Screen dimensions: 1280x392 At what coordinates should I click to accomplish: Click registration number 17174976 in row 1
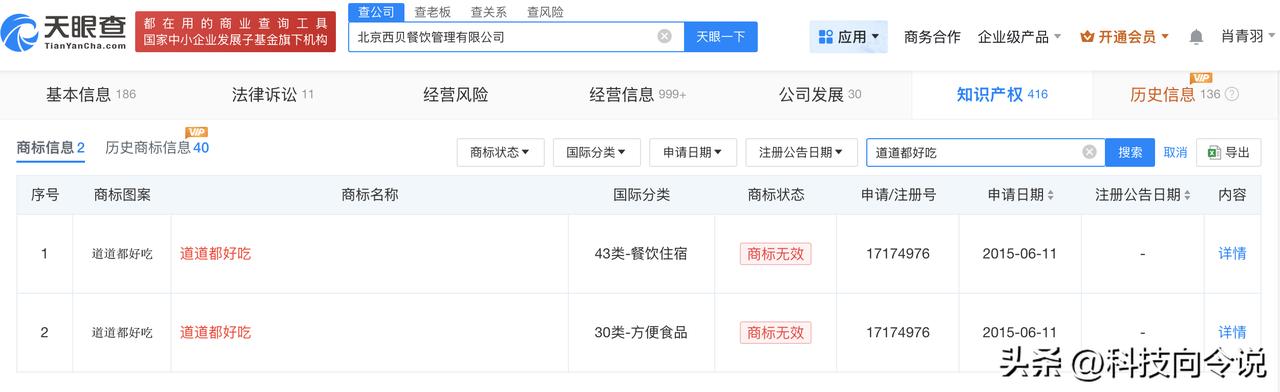(x=897, y=254)
